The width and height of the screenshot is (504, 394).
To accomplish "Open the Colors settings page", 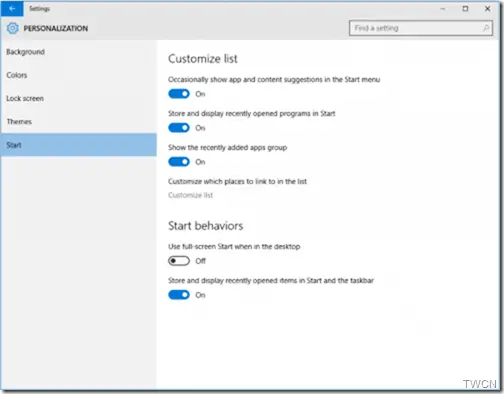I will tap(78, 75).
